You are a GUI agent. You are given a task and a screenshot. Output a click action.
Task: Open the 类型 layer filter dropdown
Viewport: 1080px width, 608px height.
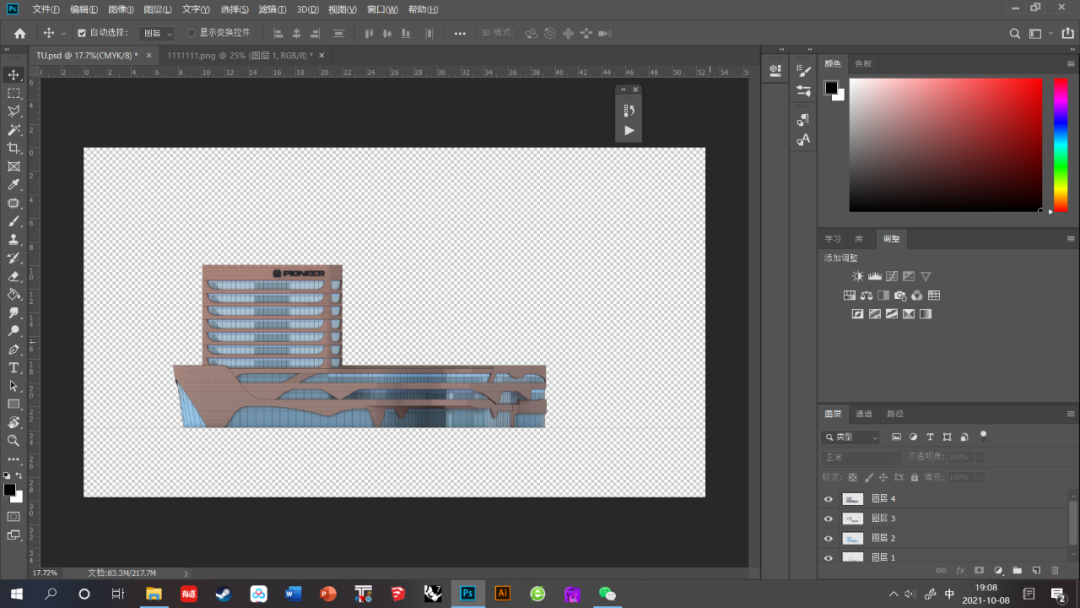[851, 437]
